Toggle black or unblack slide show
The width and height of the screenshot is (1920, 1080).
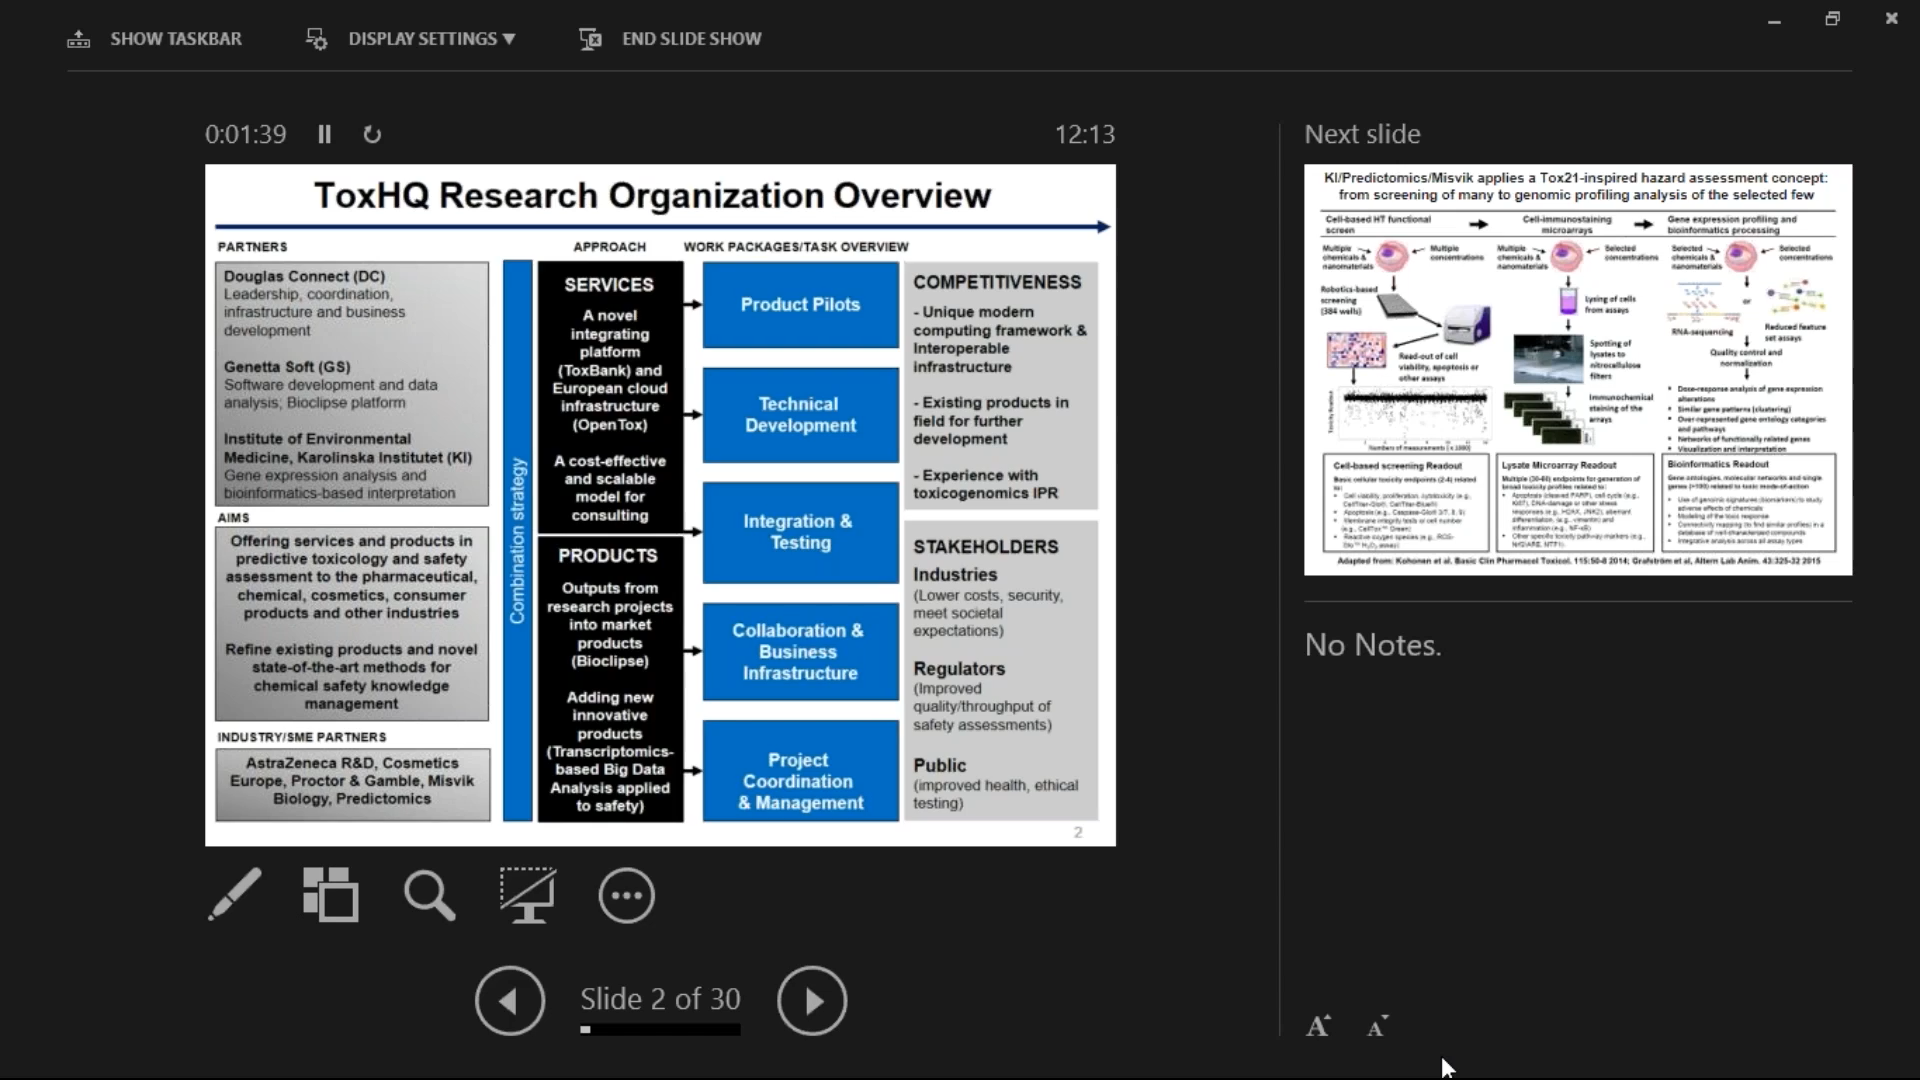(527, 895)
